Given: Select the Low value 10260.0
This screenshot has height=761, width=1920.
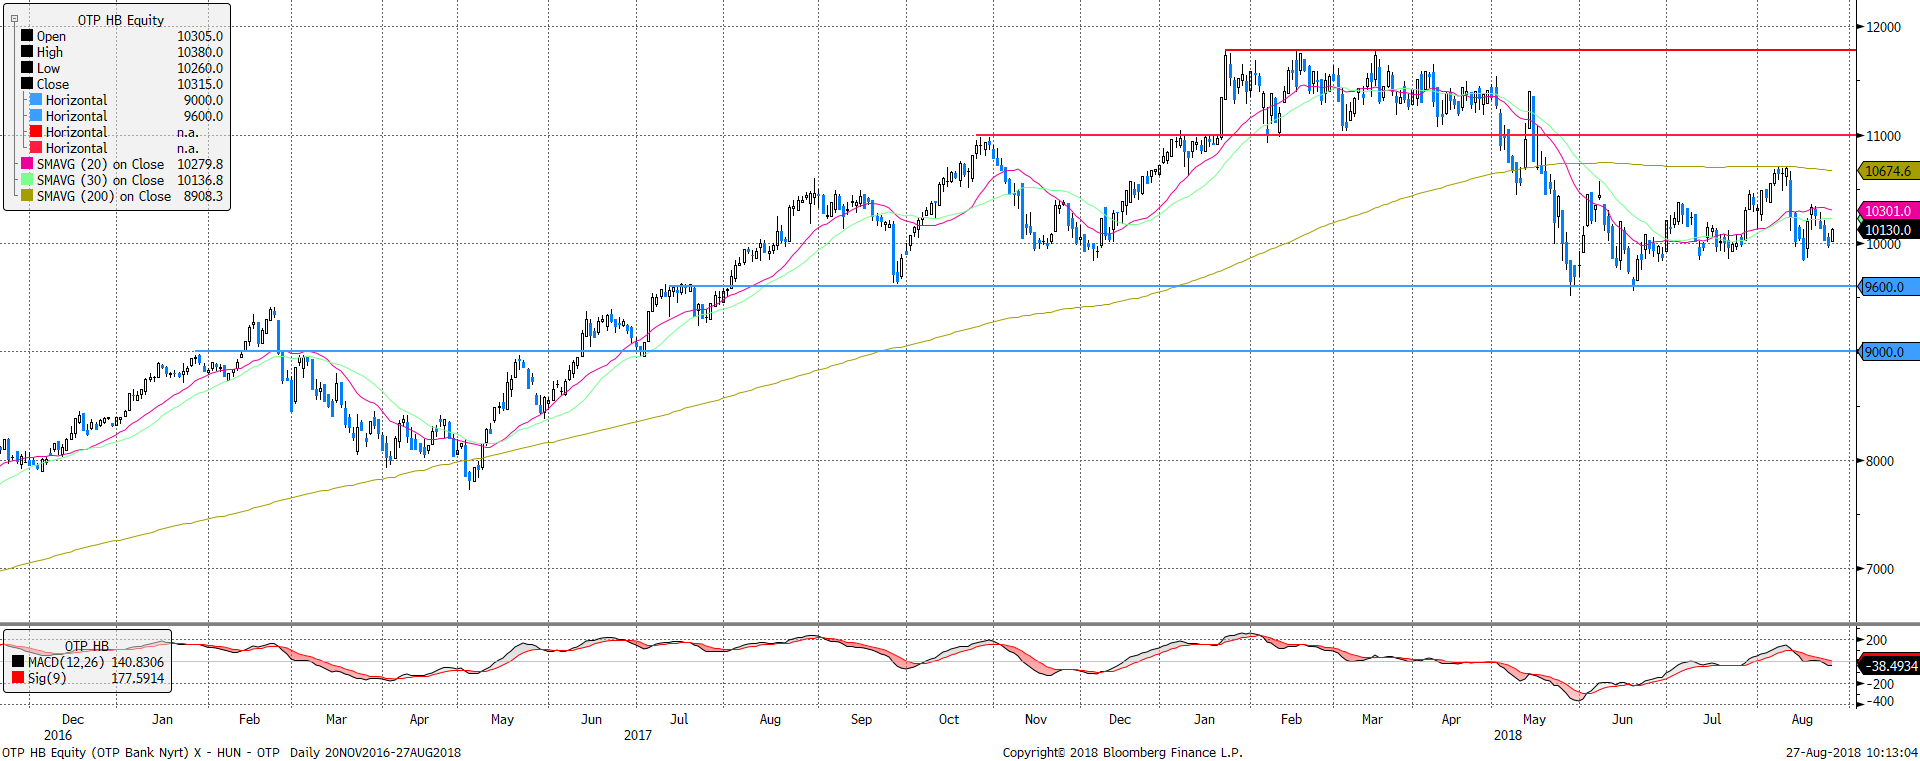Looking at the screenshot, I should [200, 68].
